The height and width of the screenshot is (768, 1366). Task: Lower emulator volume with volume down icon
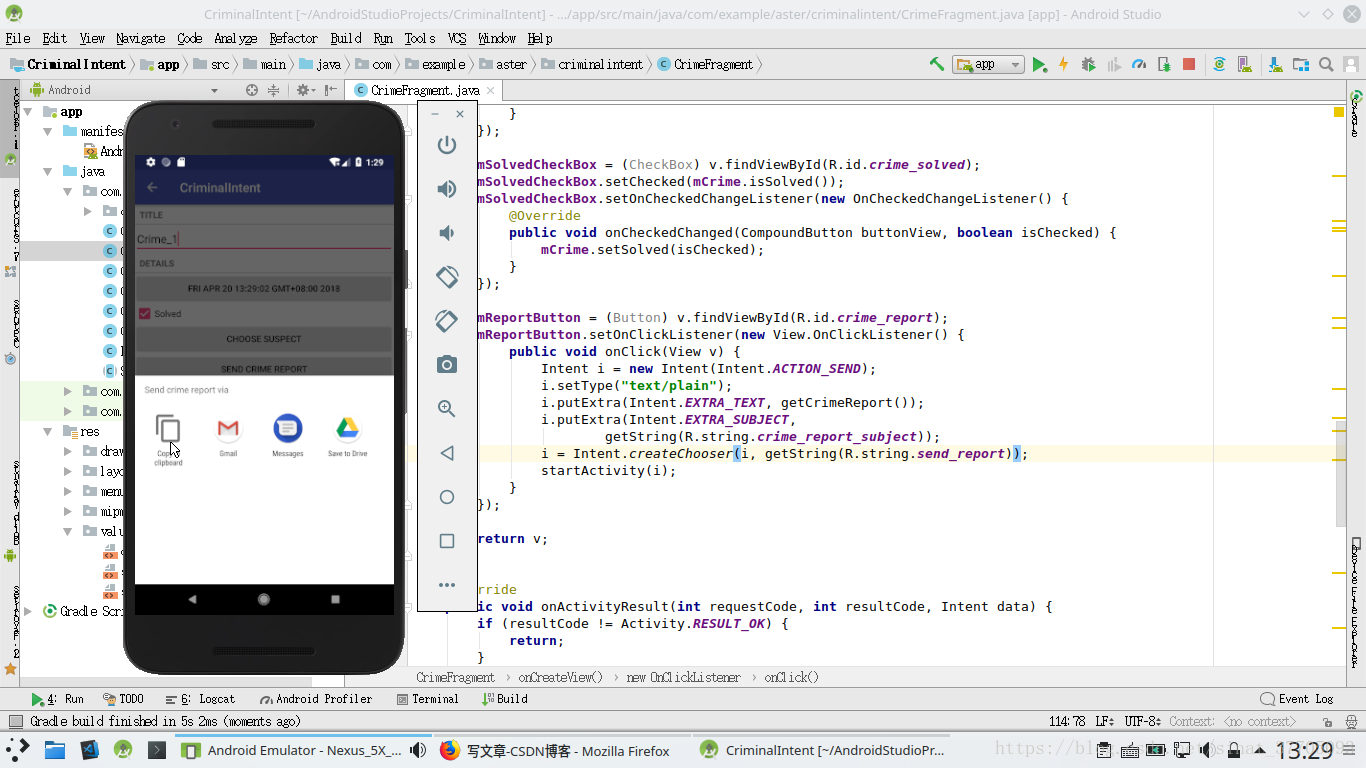point(447,233)
